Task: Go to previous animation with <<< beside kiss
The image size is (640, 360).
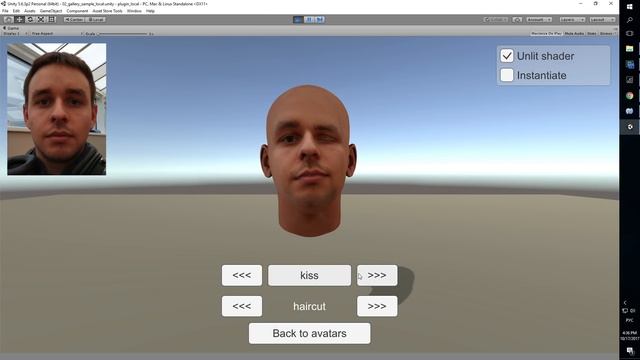Action: [242, 276]
